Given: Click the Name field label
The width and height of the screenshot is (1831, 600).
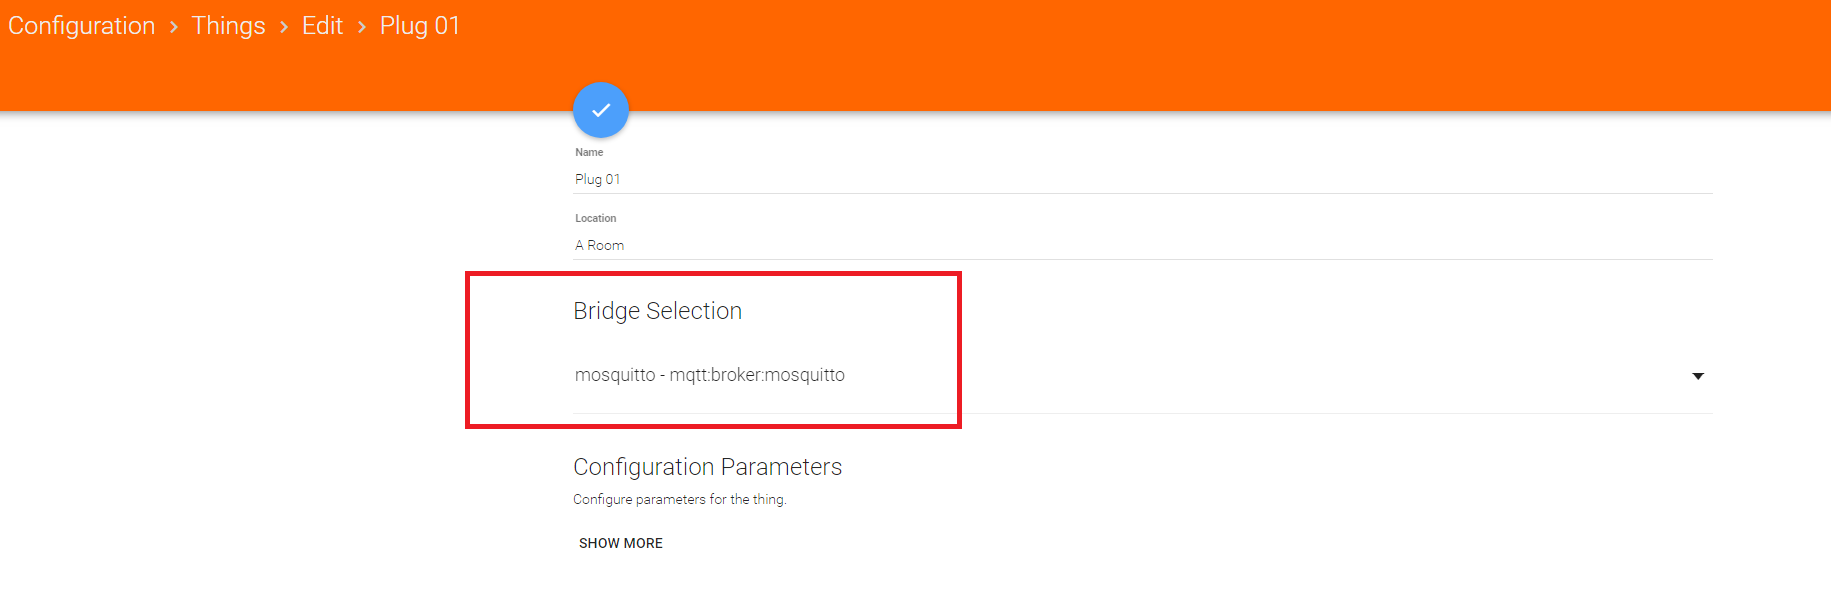Looking at the screenshot, I should [589, 152].
